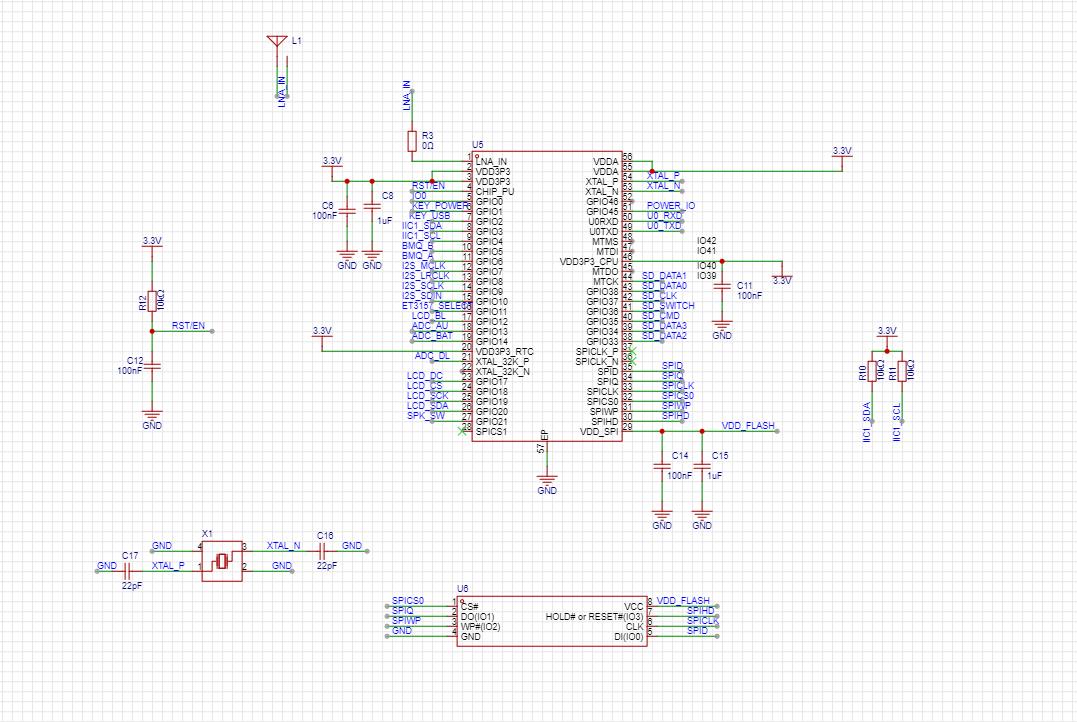Click the LCD_DC net label
The width and height of the screenshot is (1077, 722).
tap(425, 376)
